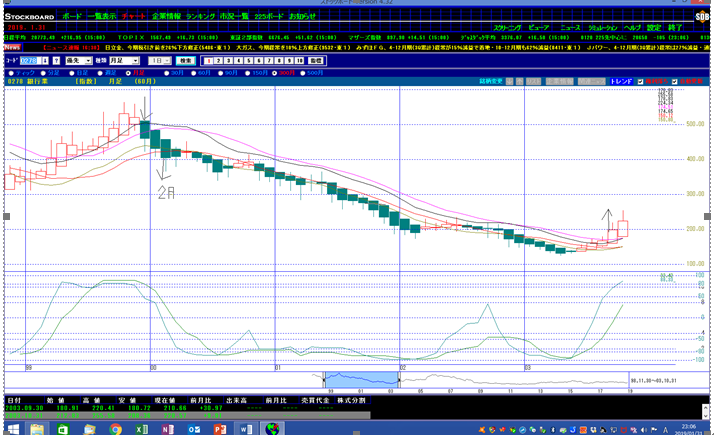
Task: Open OneNote from the taskbar
Action: click(168, 429)
